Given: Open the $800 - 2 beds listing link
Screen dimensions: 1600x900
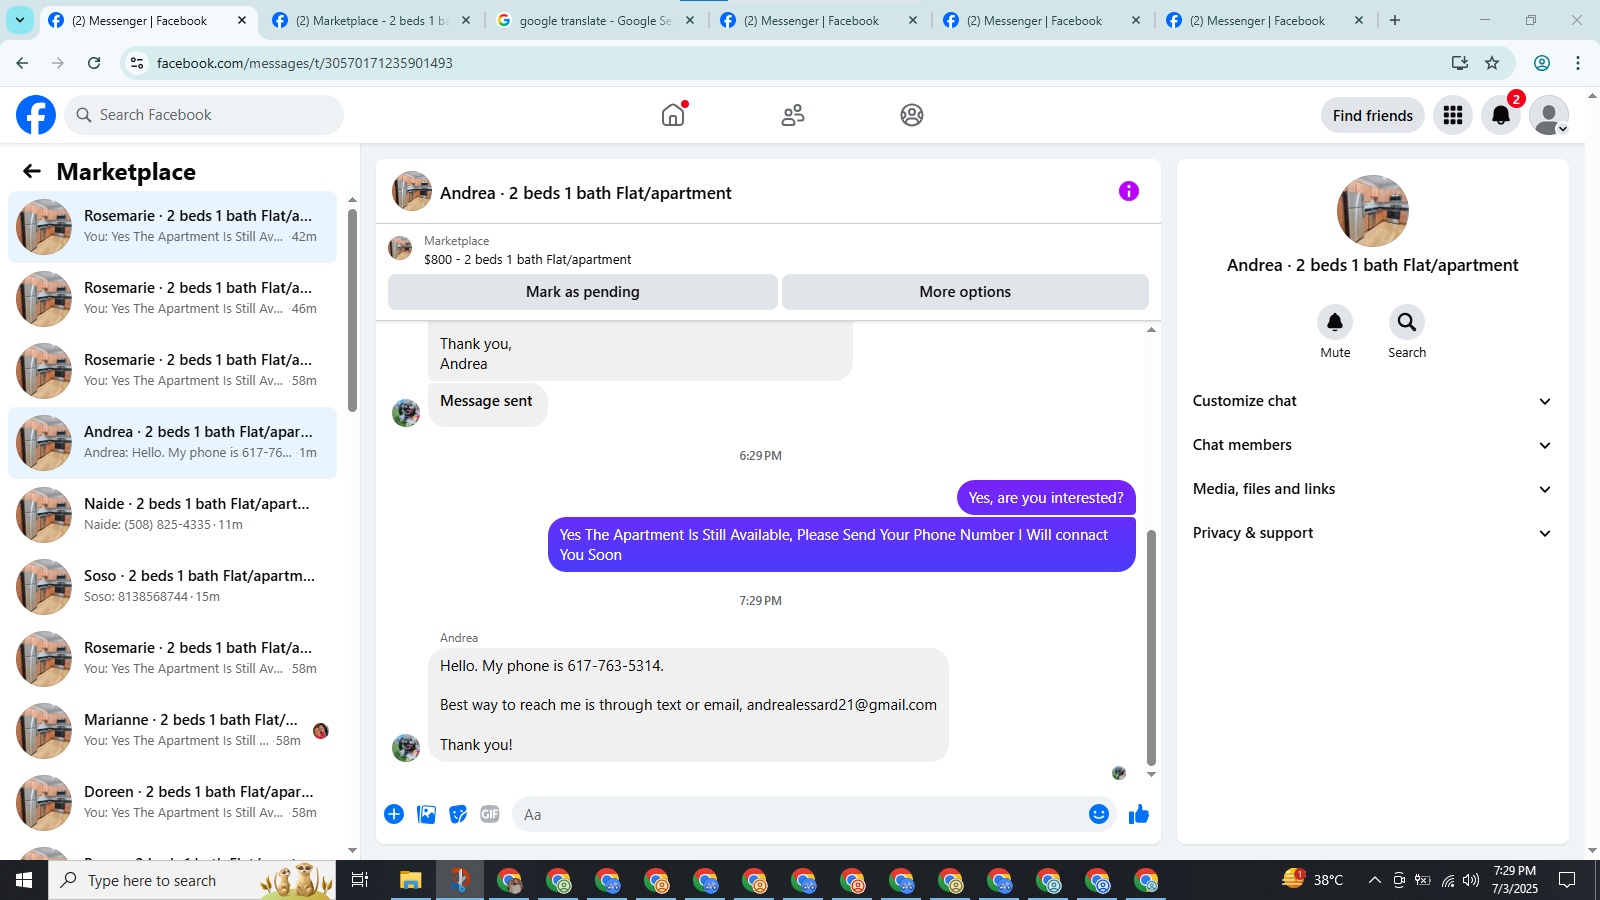Looking at the screenshot, I should click(x=527, y=259).
